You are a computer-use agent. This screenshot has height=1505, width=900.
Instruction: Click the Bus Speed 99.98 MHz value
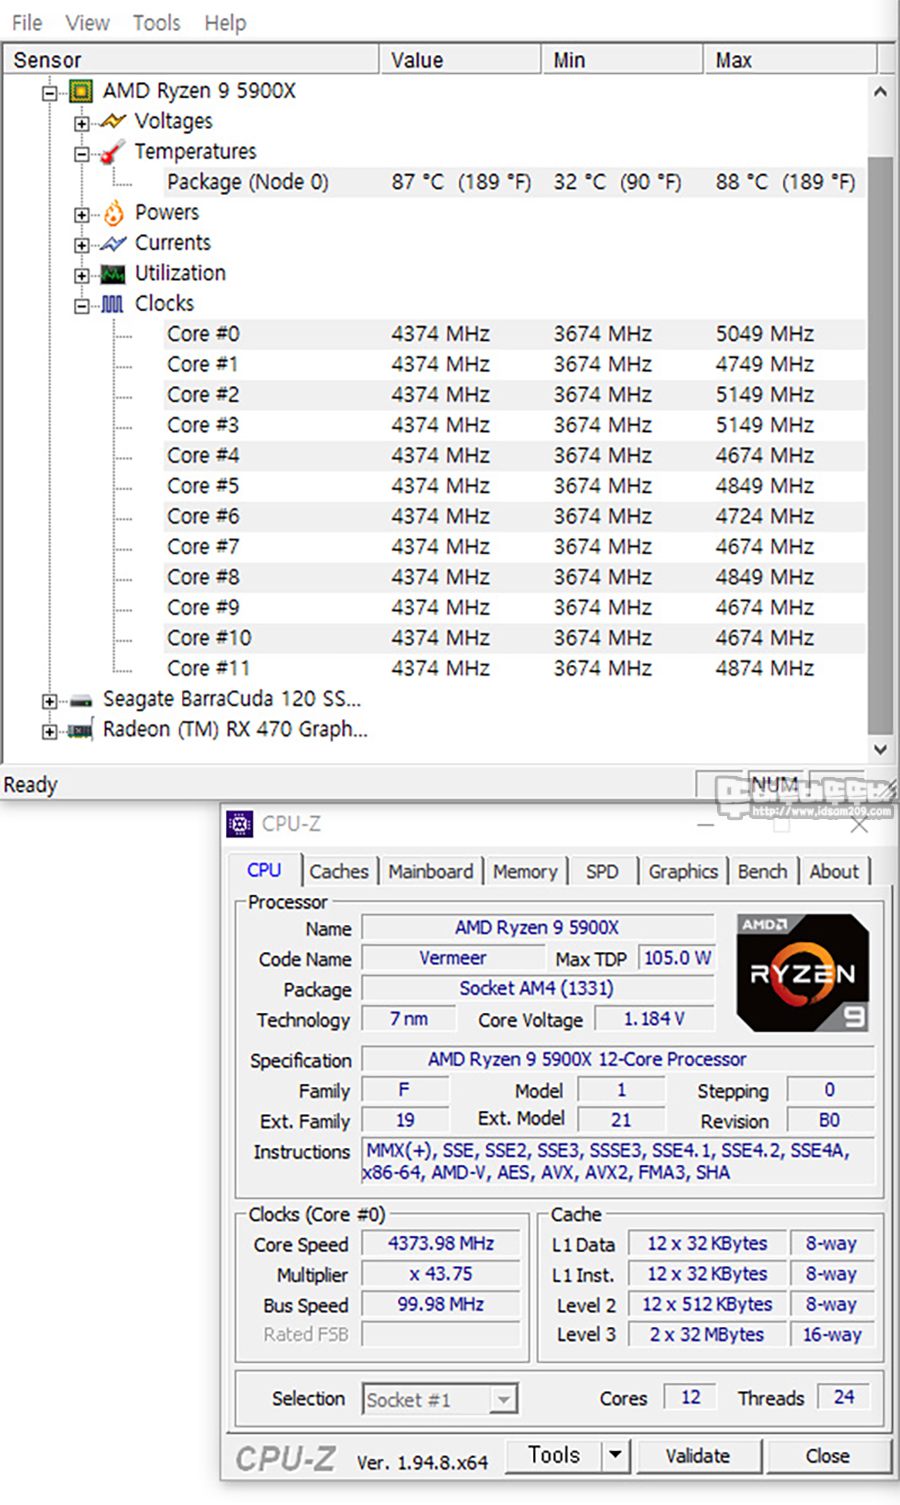pyautogui.click(x=441, y=1305)
